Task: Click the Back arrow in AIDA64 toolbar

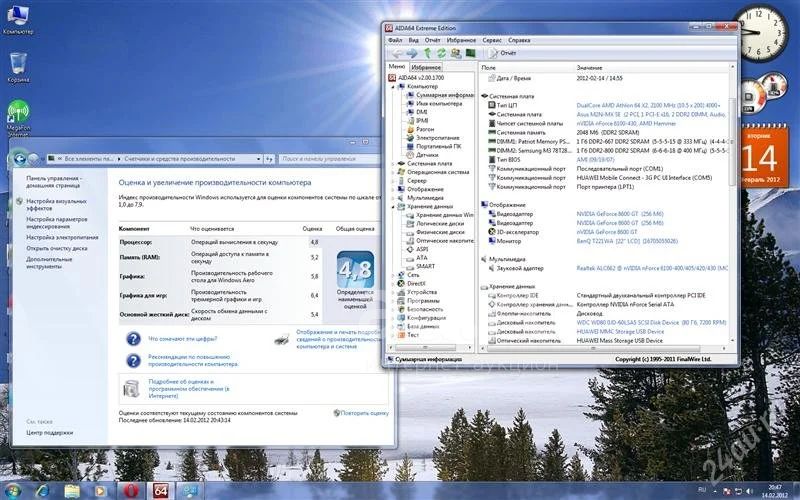Action: point(397,53)
